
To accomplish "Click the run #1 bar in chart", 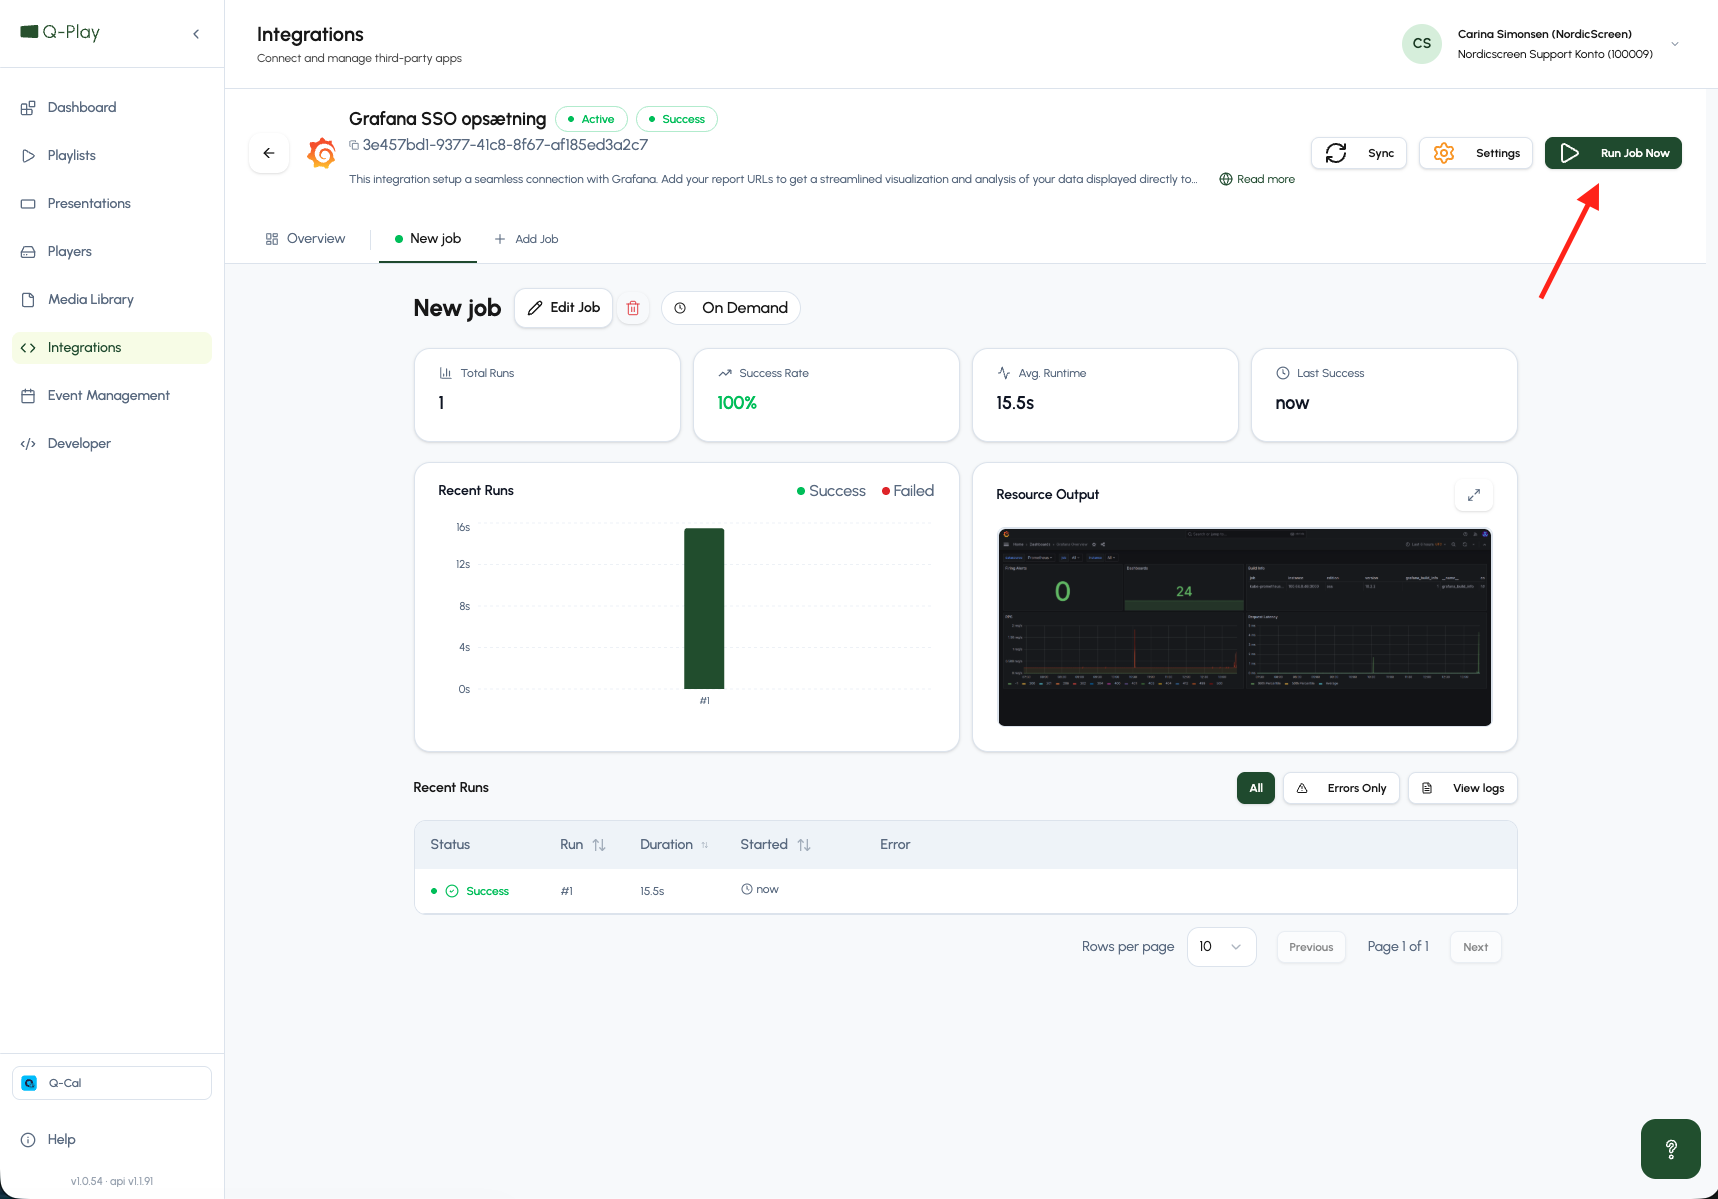I will pyautogui.click(x=704, y=608).
